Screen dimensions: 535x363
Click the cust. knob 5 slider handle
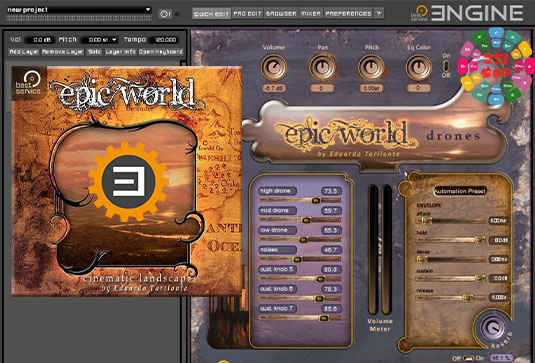point(320,279)
